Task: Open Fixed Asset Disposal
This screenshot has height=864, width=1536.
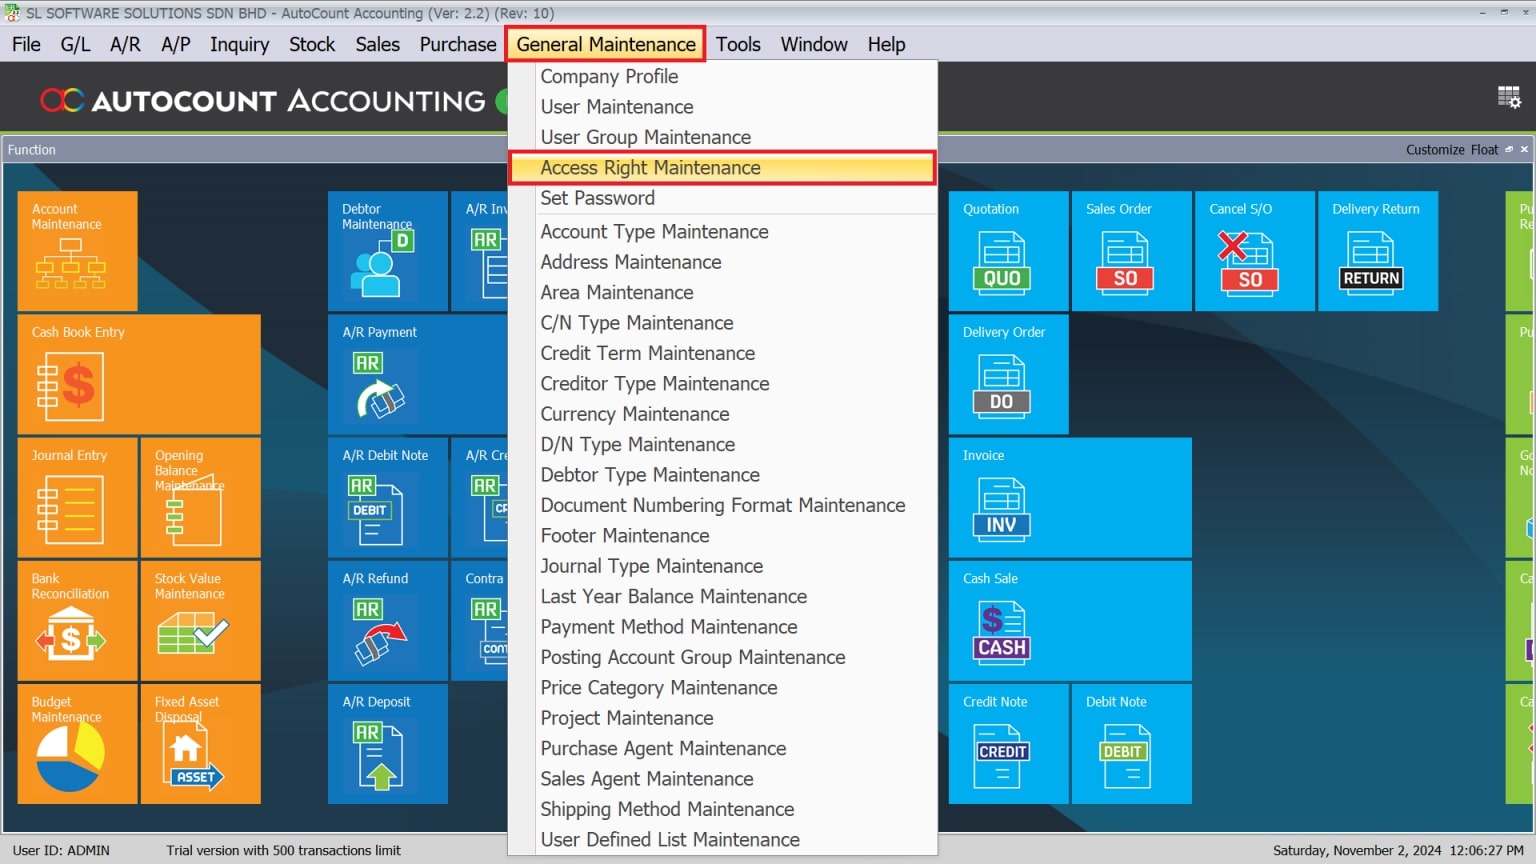Action: pos(200,743)
